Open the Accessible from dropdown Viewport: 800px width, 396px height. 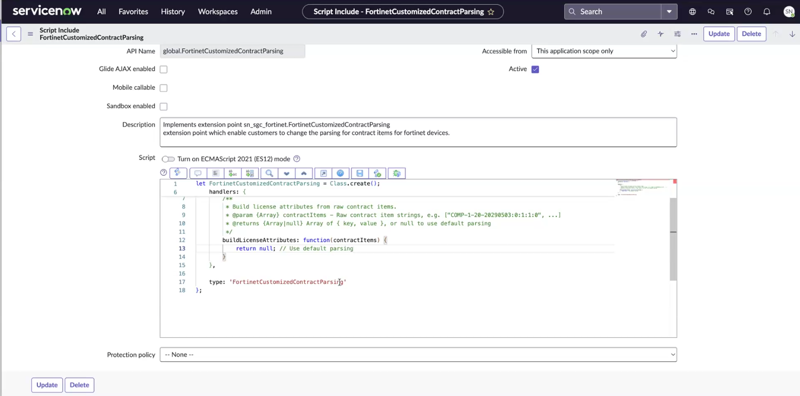click(604, 51)
